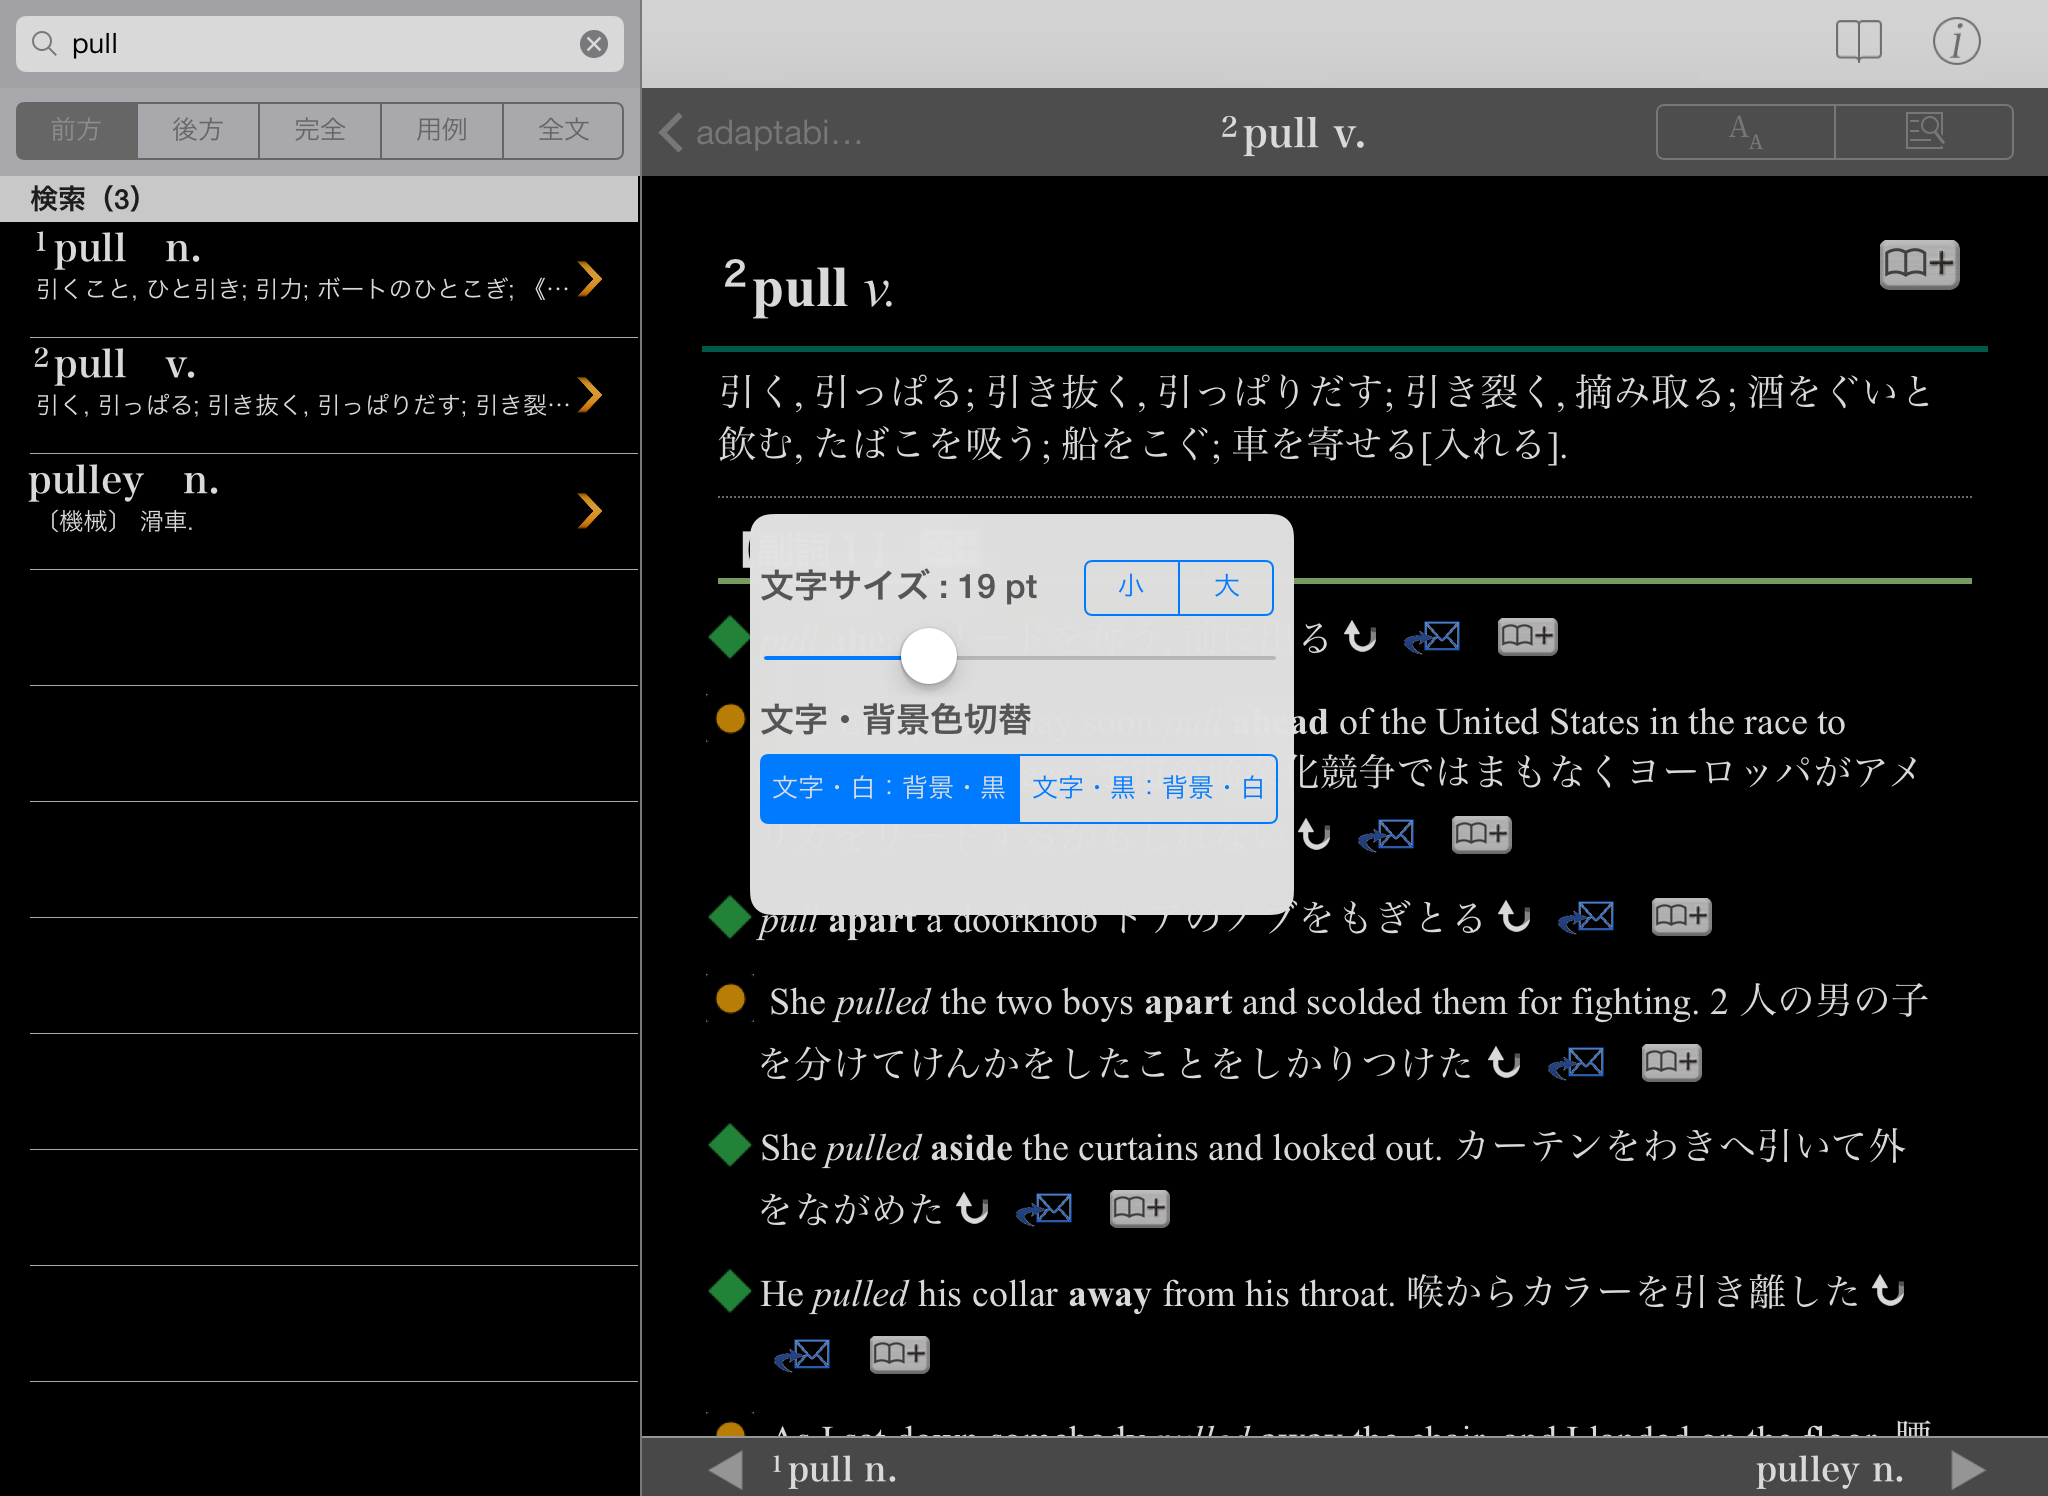Screen dimensions: 2048x1496
Task: Open the info circle icon
Action: coord(1955,42)
